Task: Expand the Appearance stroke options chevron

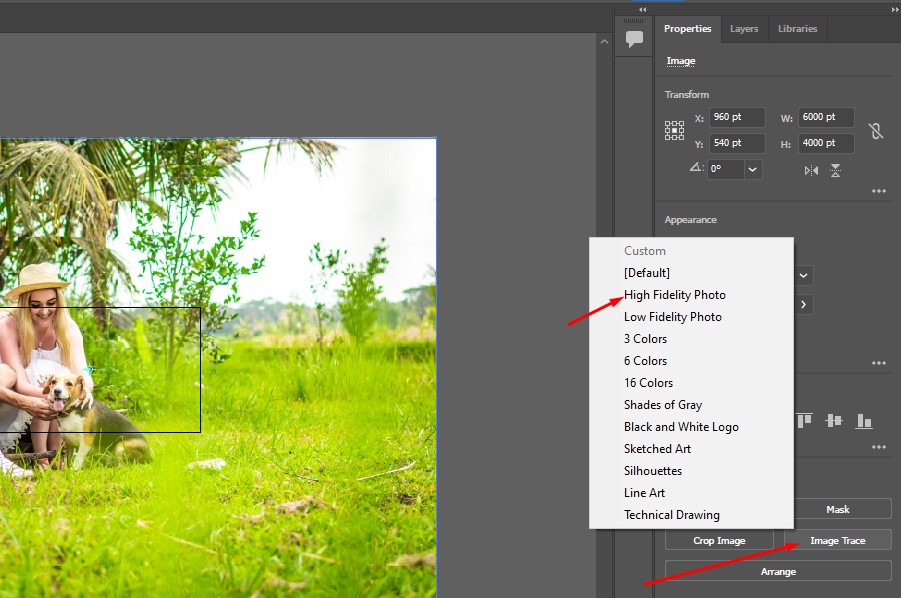Action: point(803,304)
